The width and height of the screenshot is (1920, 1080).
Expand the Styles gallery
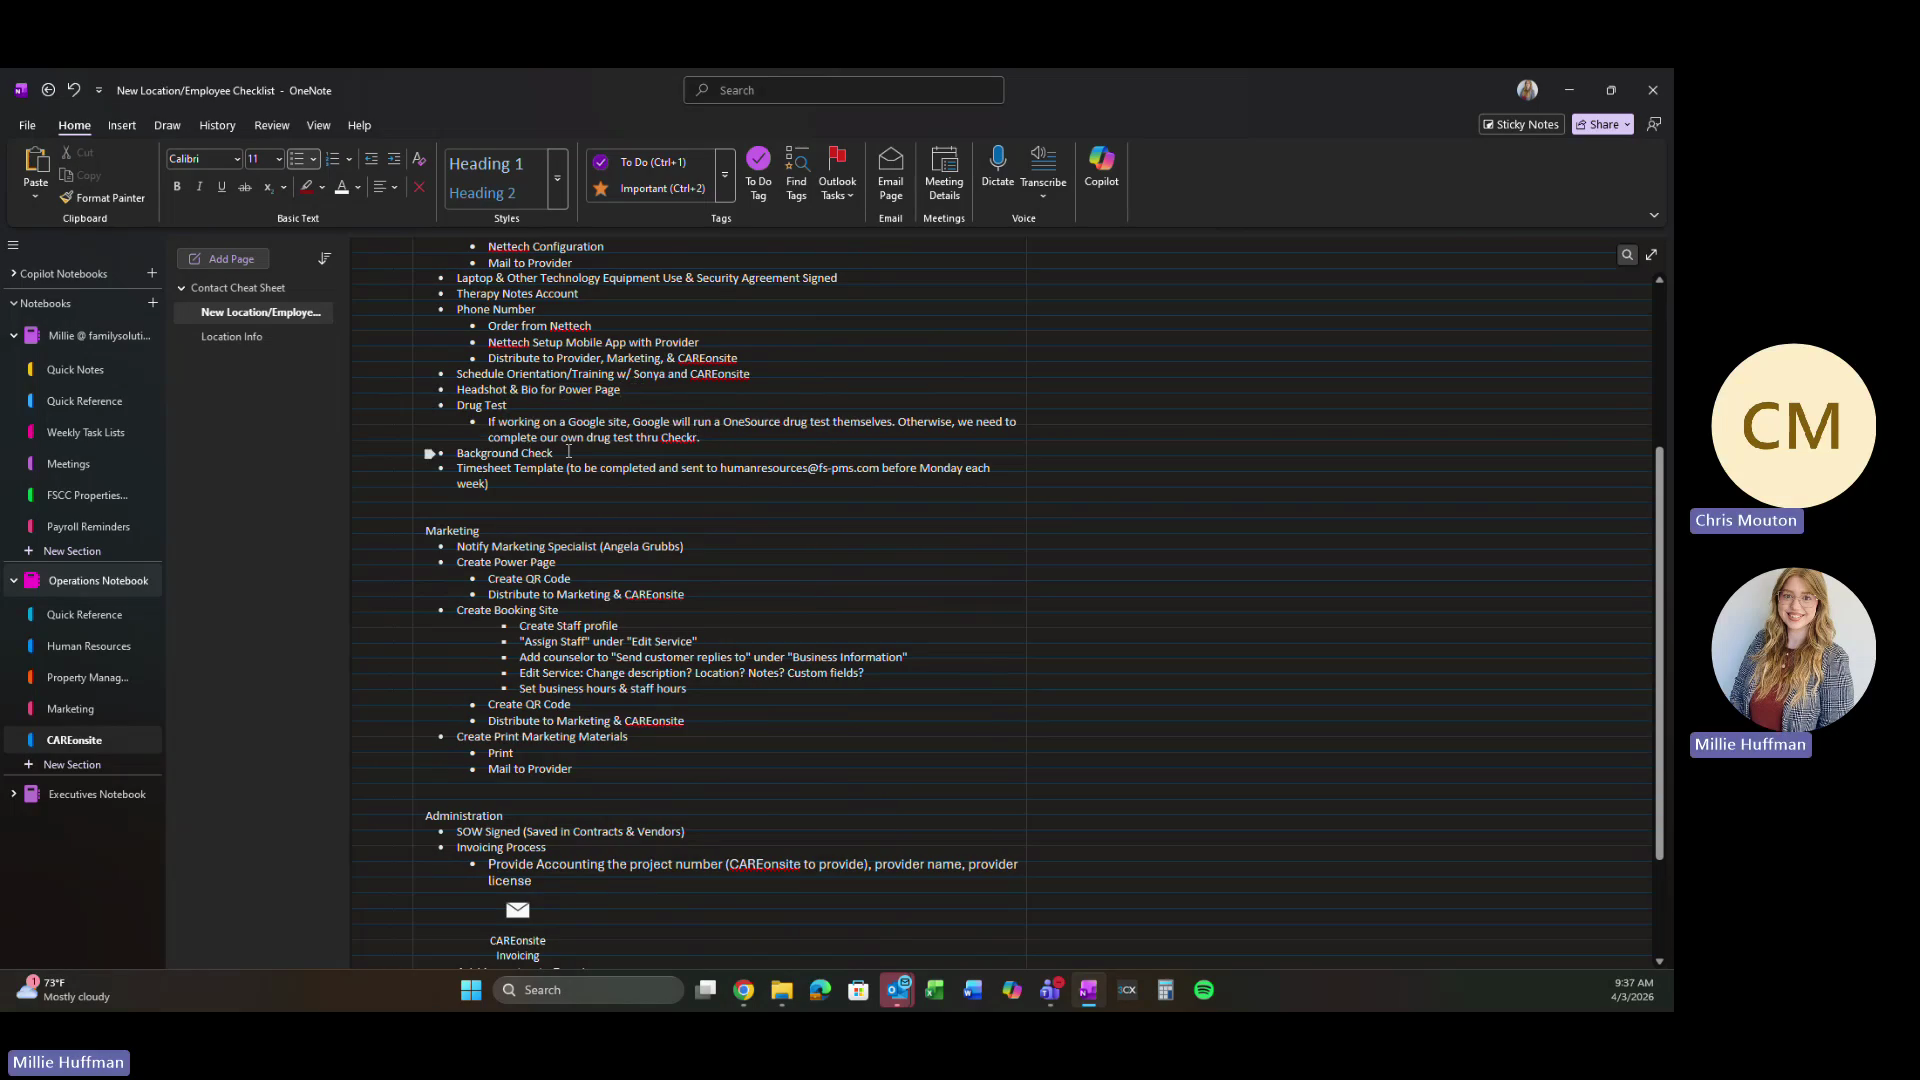(558, 179)
